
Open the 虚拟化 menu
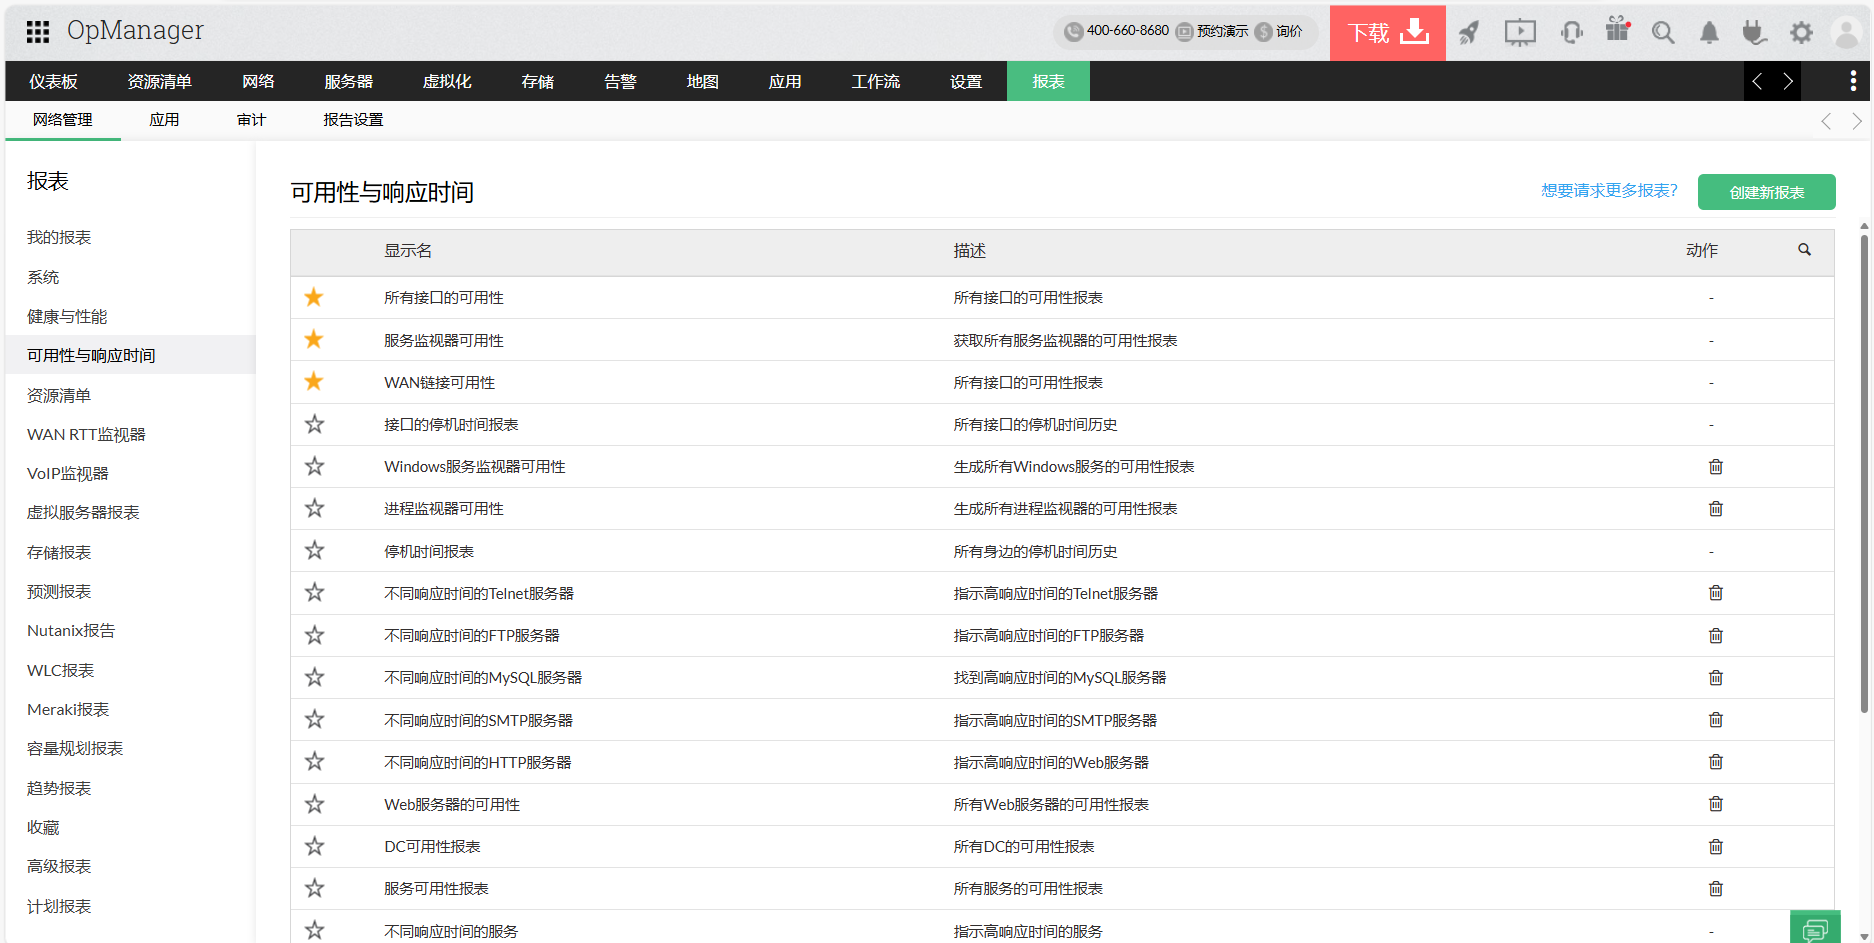(447, 82)
